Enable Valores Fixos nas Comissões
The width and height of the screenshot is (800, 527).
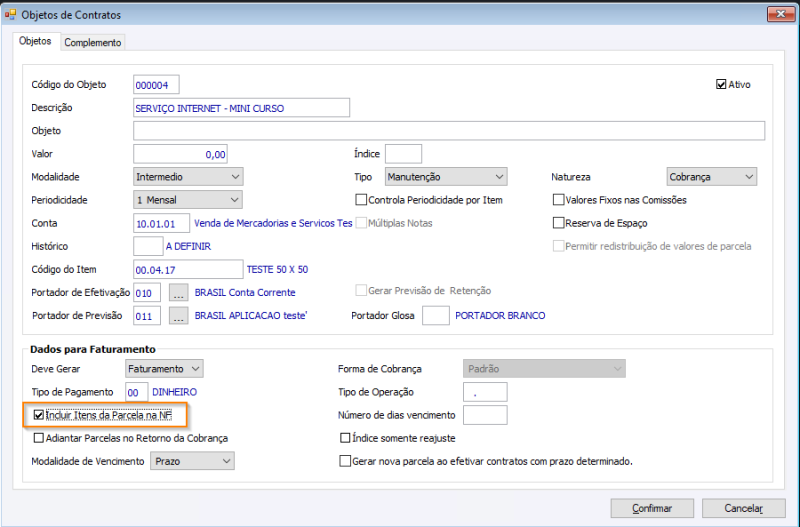click(559, 200)
